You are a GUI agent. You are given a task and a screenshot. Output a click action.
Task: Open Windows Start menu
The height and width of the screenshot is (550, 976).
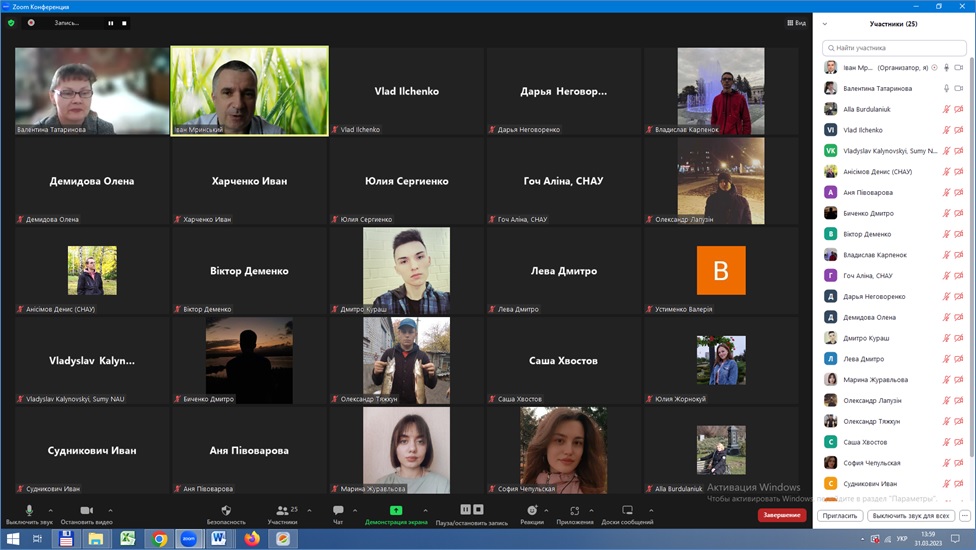pyautogui.click(x=12, y=539)
